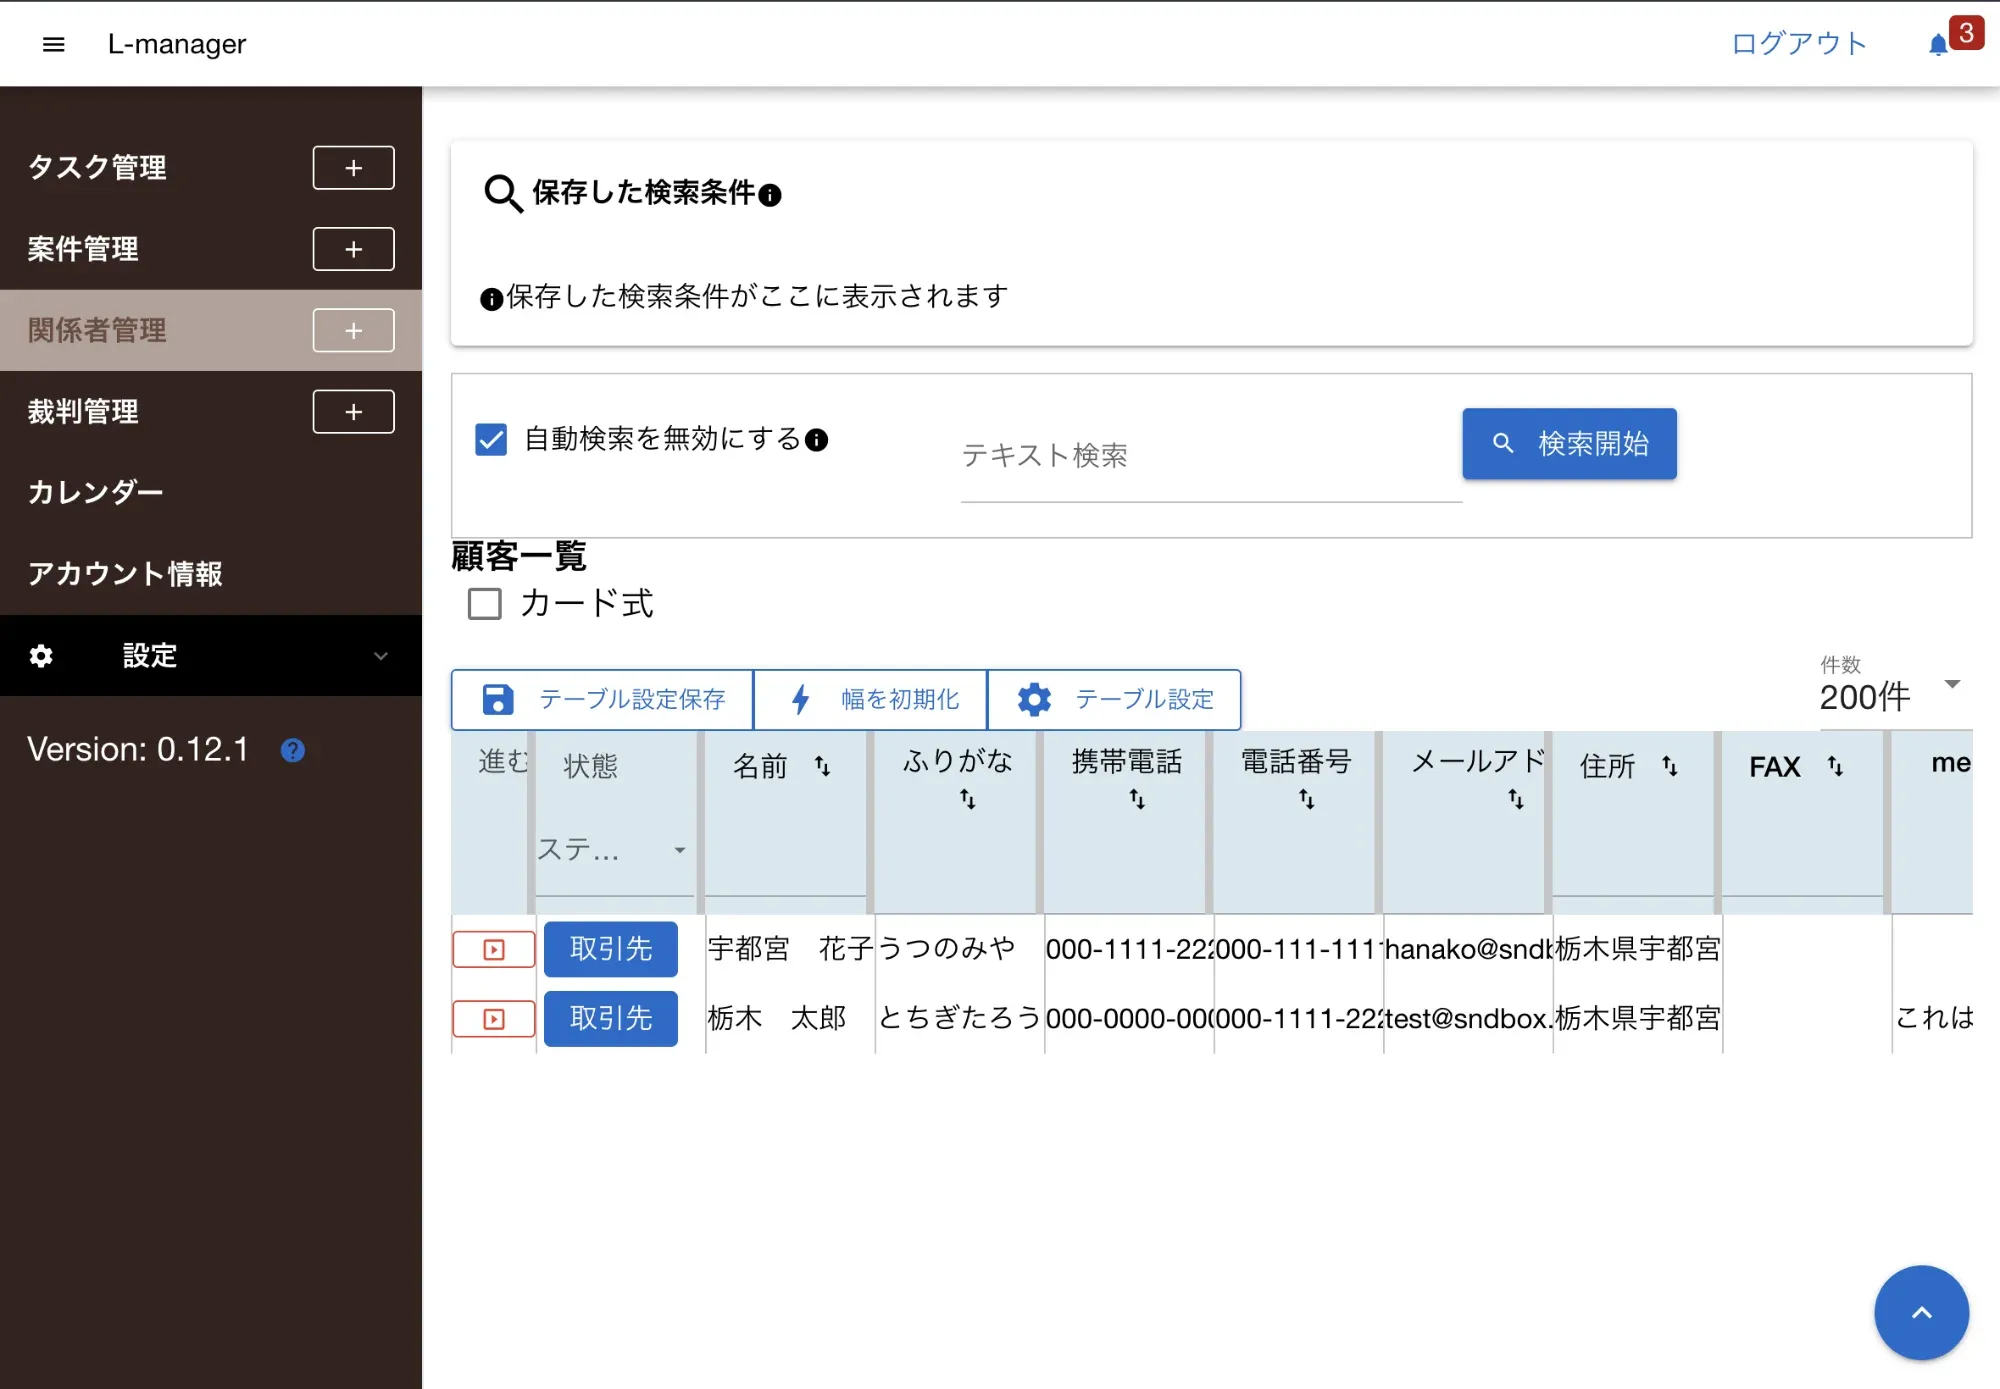
Task: Focus the テキスト検索 input field
Action: 1210,456
